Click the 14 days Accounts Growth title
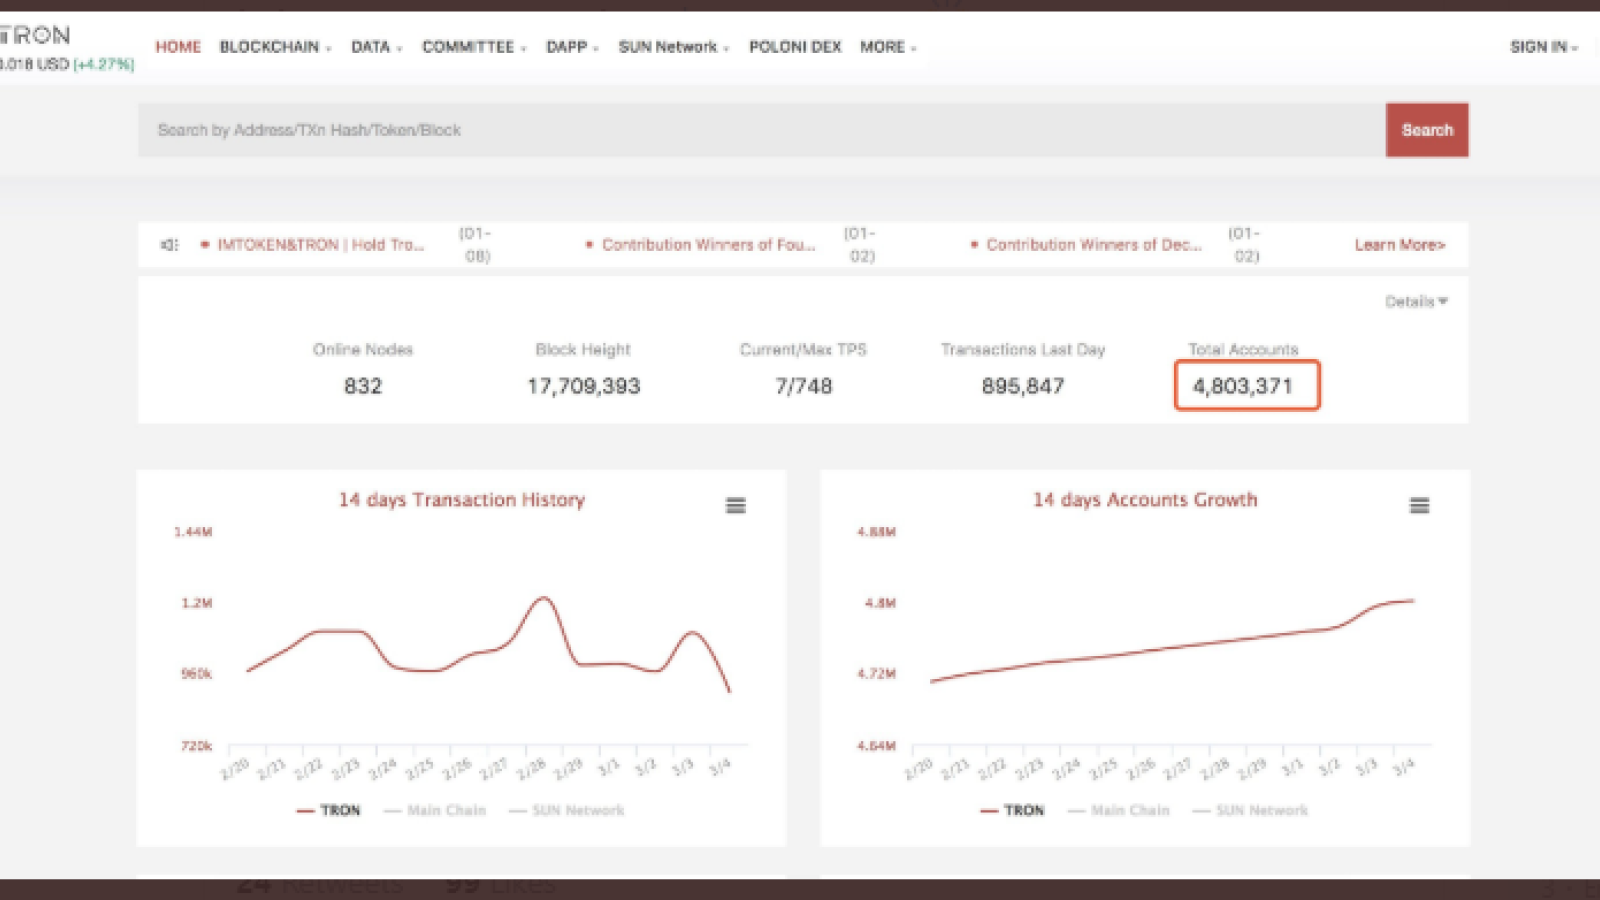 (x=1146, y=500)
